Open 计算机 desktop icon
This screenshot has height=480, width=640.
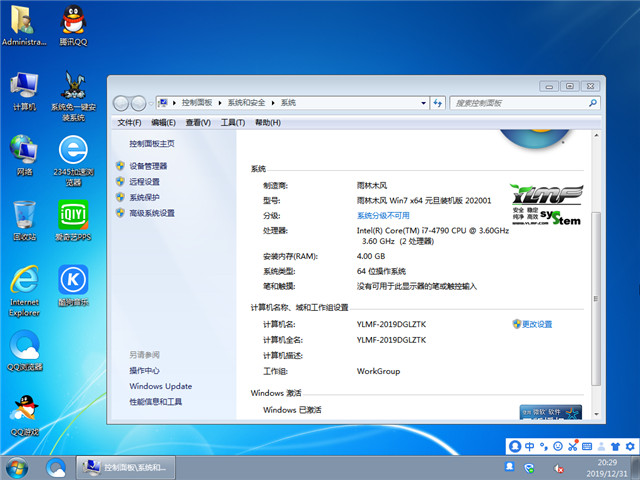click(24, 91)
